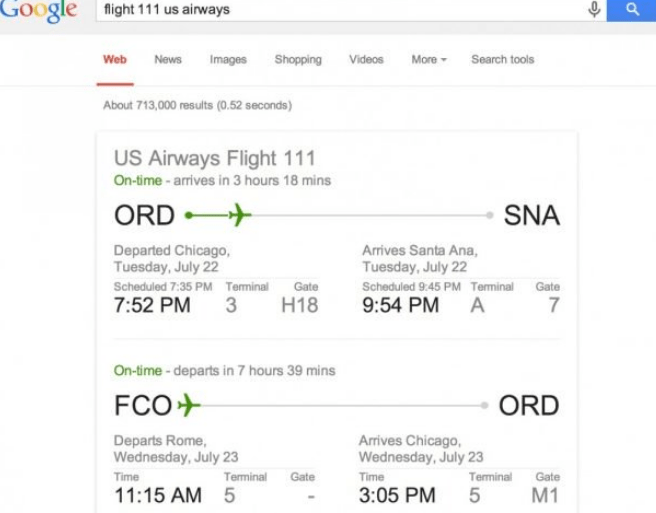Click the H18 gate label
This screenshot has height=513, width=656.
[299, 305]
